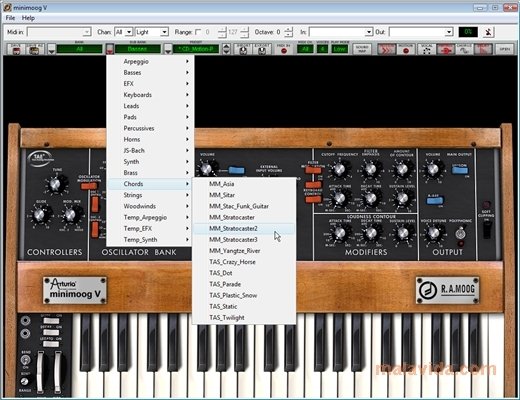Viewport: 520px width, 400px height.
Task: Click the highlighted red icon left of Chorus
Action: point(446,49)
